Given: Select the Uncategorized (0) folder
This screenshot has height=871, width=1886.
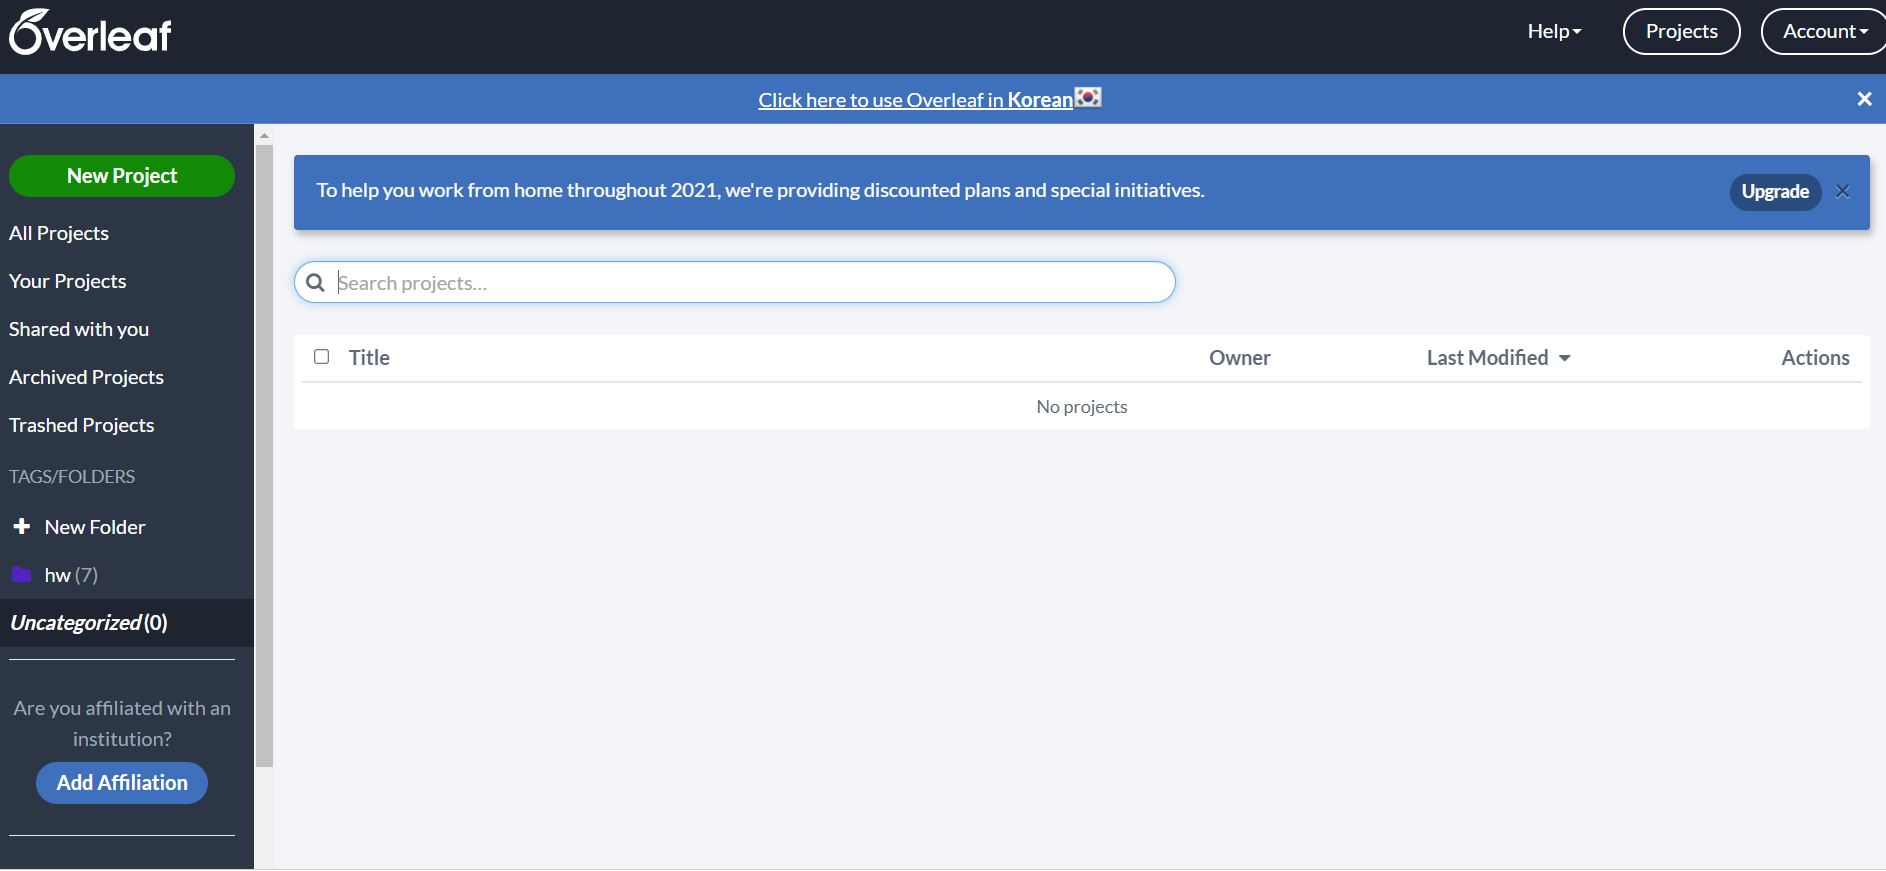Looking at the screenshot, I should tap(127, 623).
